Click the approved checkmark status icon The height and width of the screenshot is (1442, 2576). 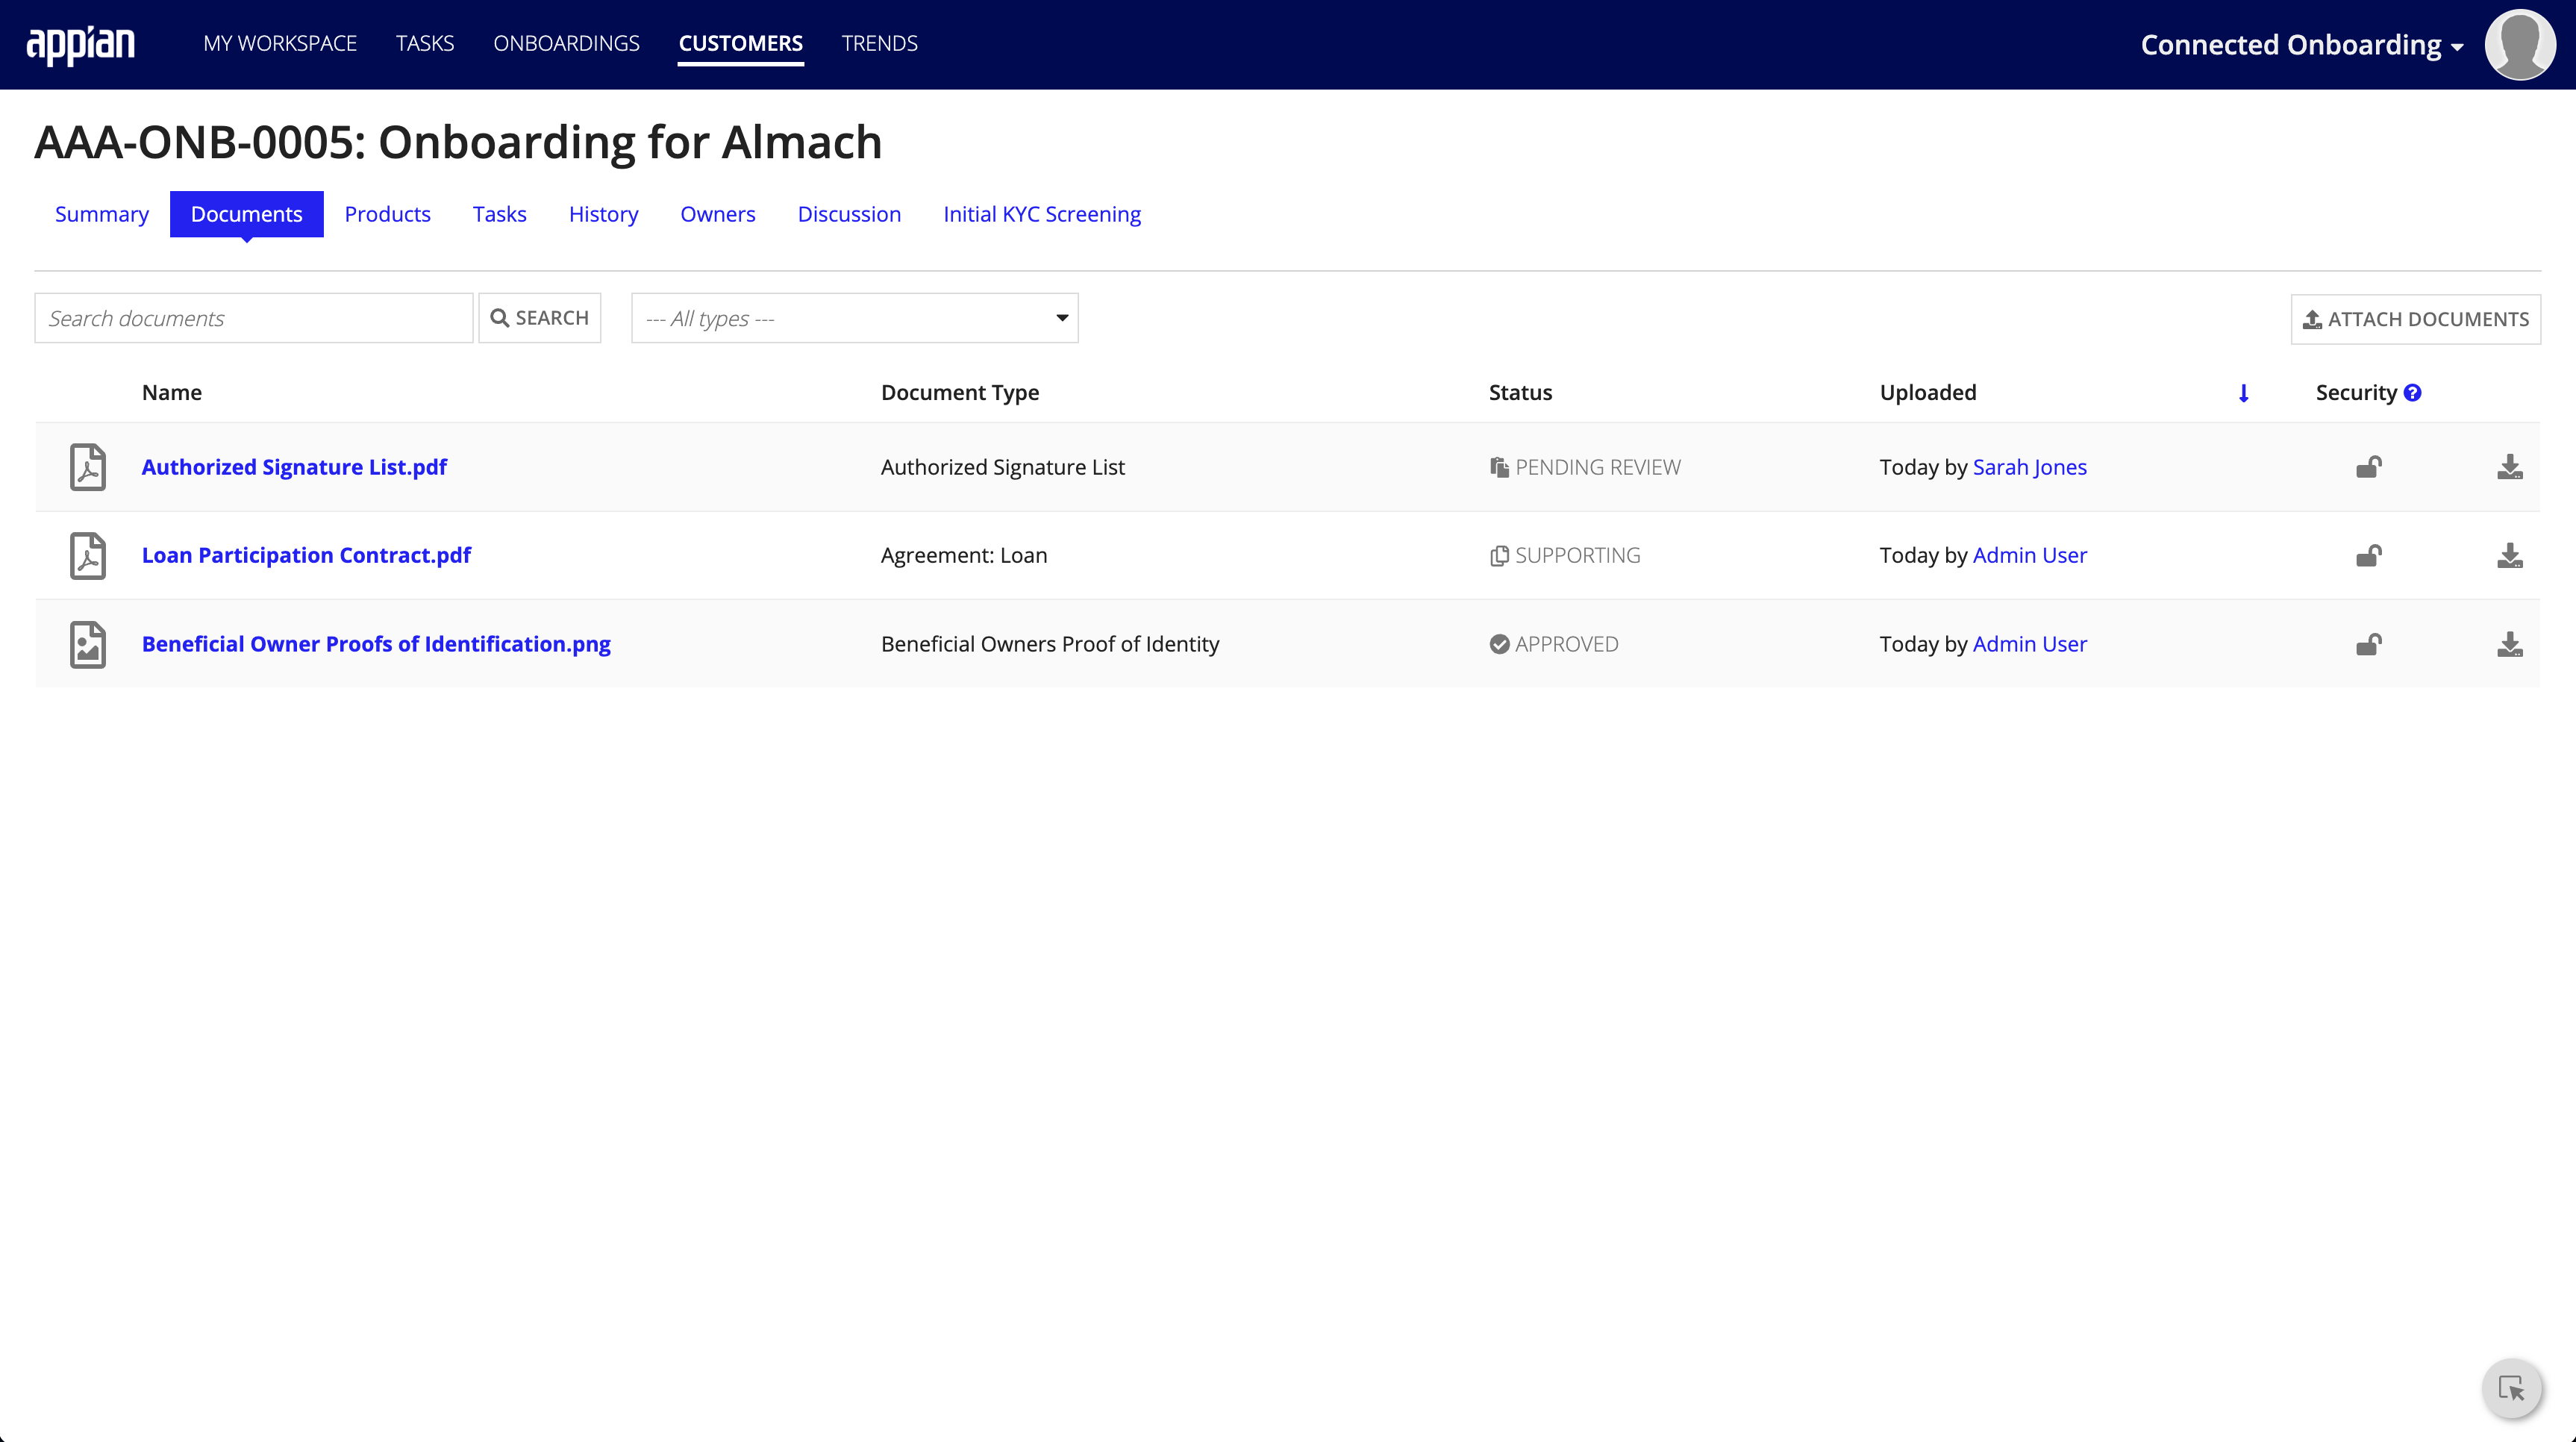[x=1499, y=644]
